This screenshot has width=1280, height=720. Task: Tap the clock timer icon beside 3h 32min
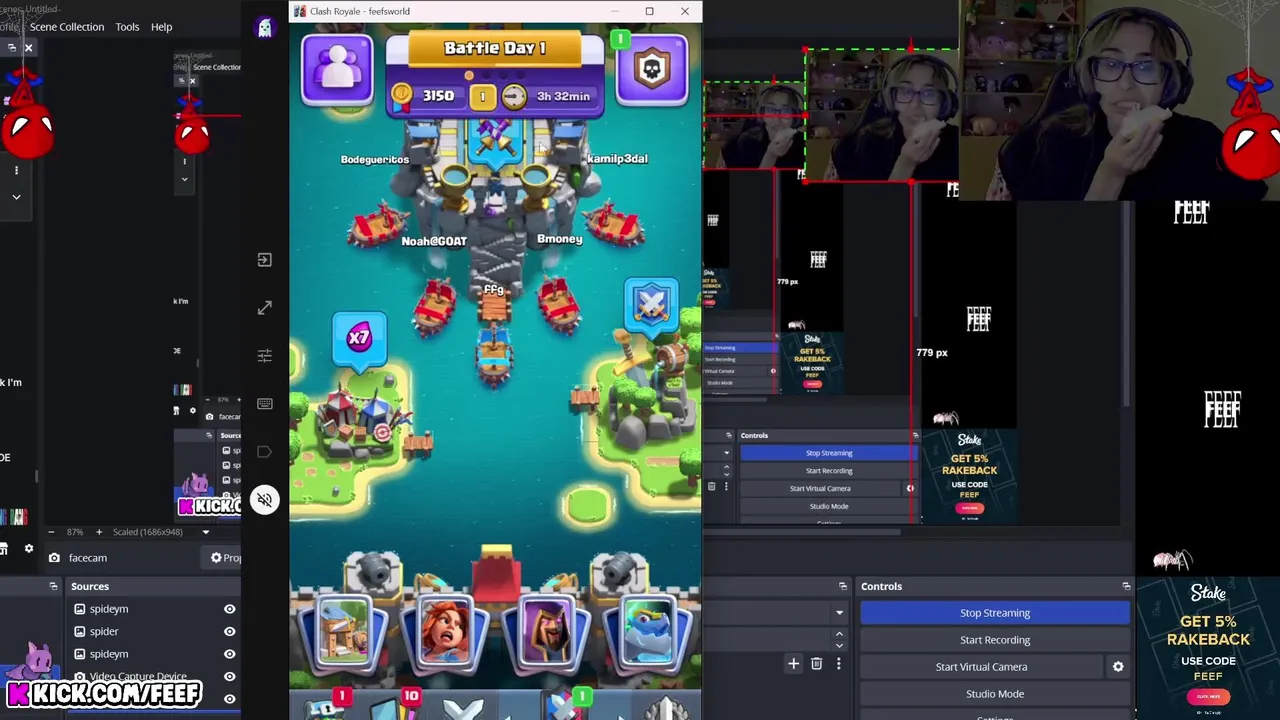coord(513,96)
